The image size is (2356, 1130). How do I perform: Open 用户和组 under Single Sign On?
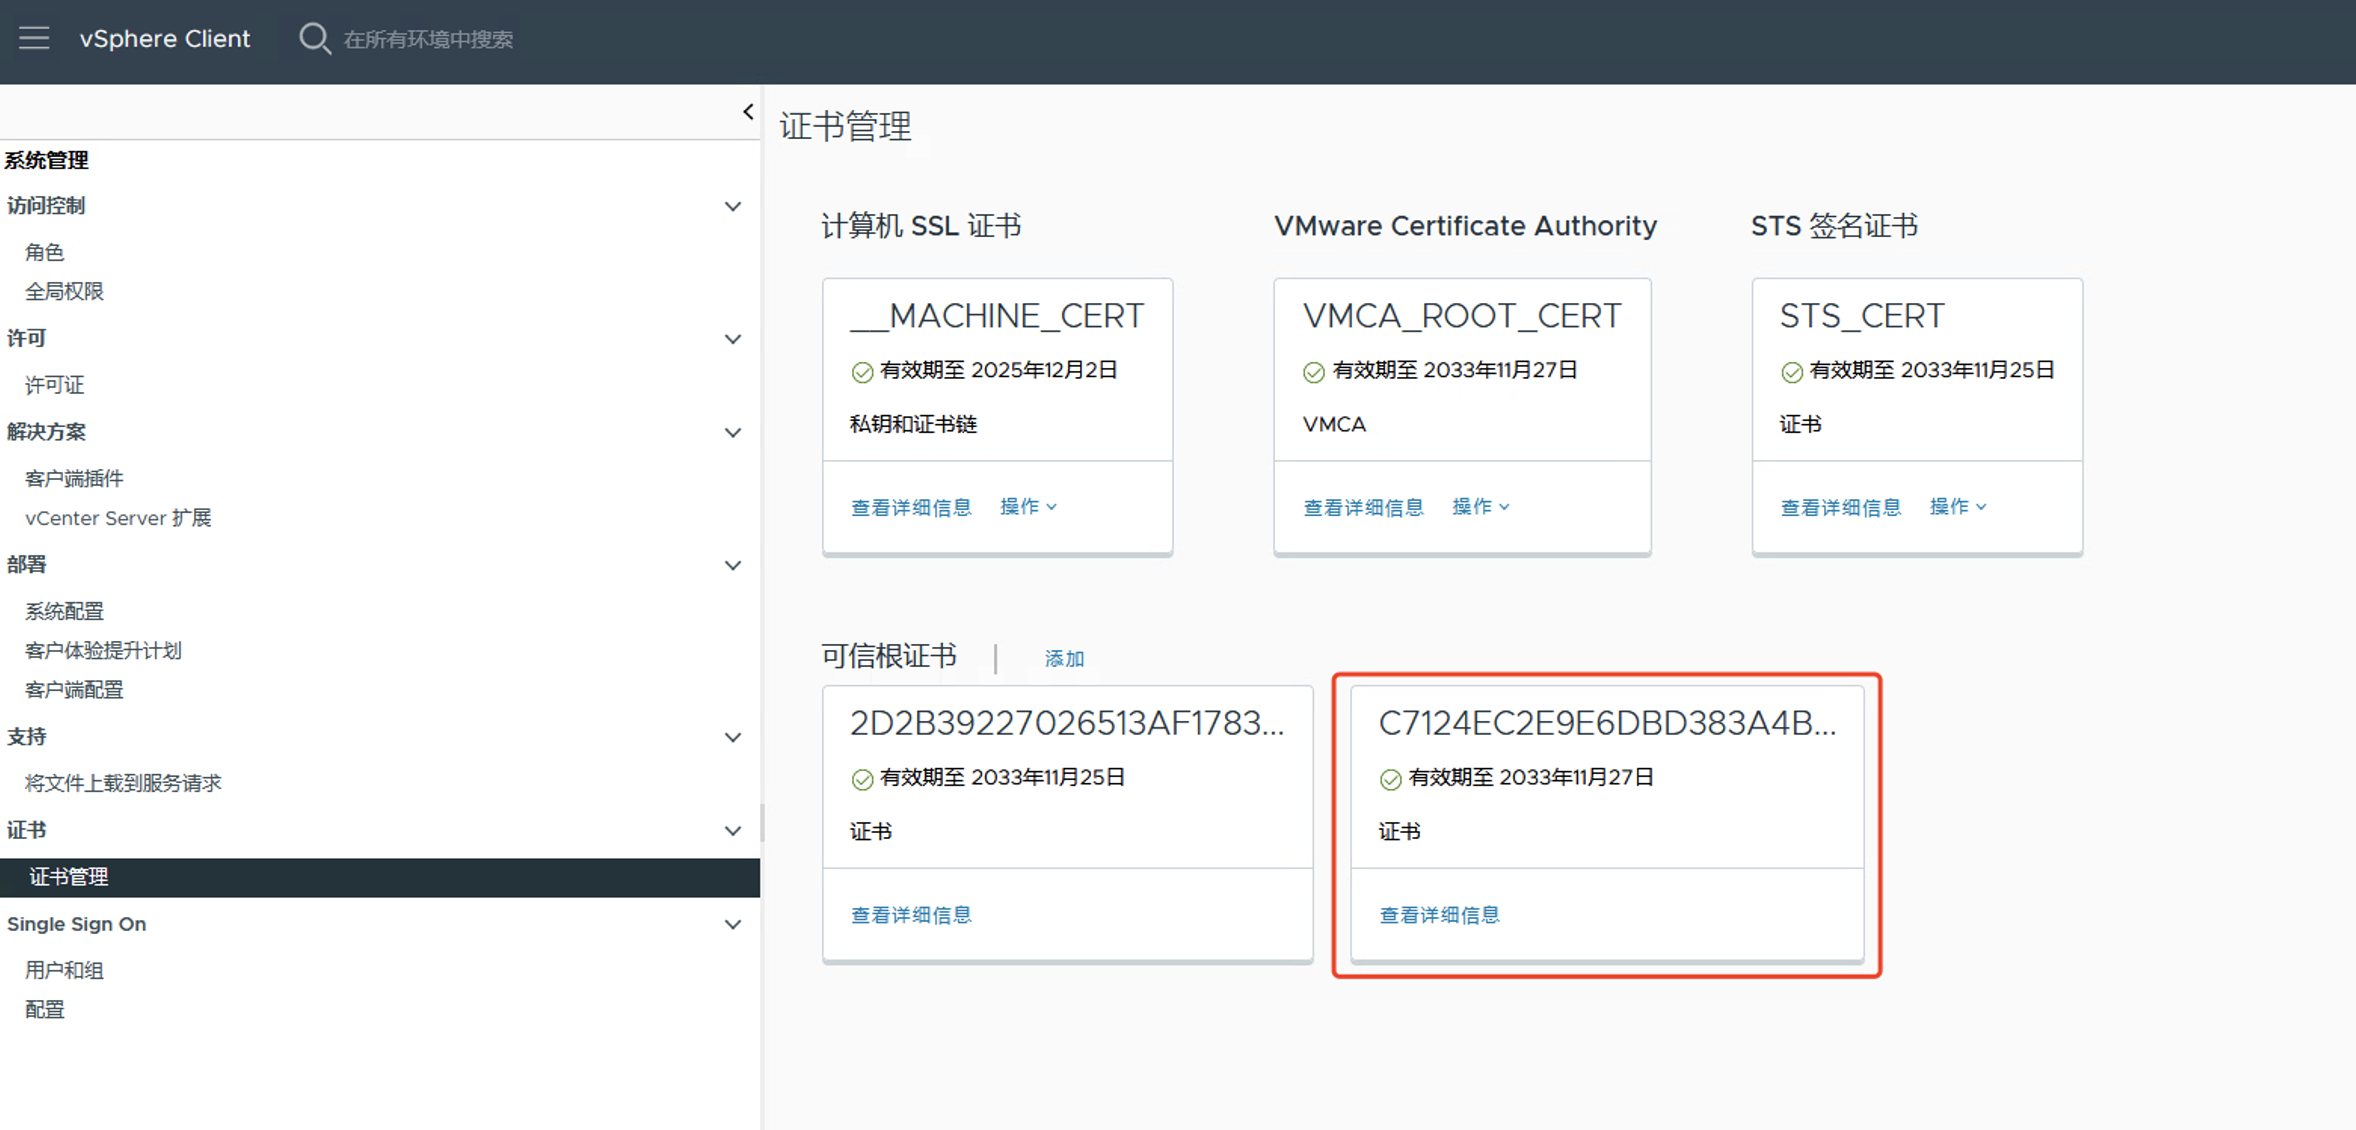coord(64,970)
